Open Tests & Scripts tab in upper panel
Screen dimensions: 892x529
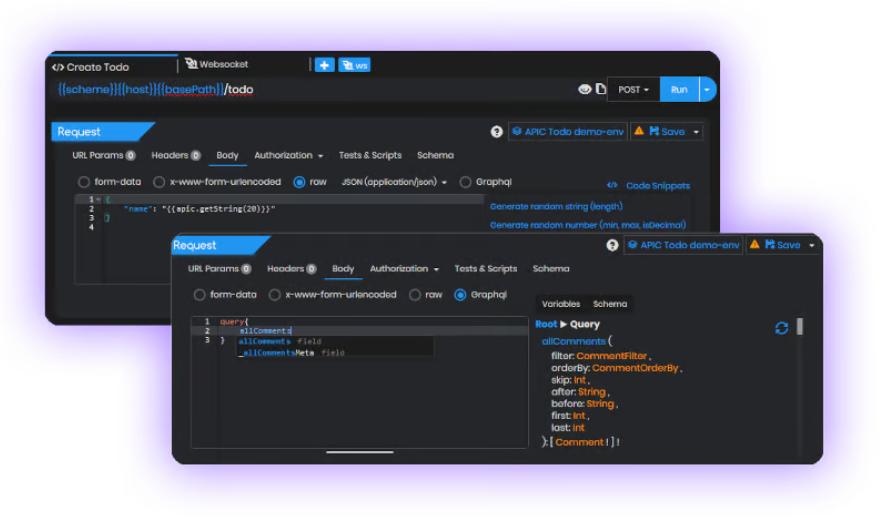pos(370,155)
